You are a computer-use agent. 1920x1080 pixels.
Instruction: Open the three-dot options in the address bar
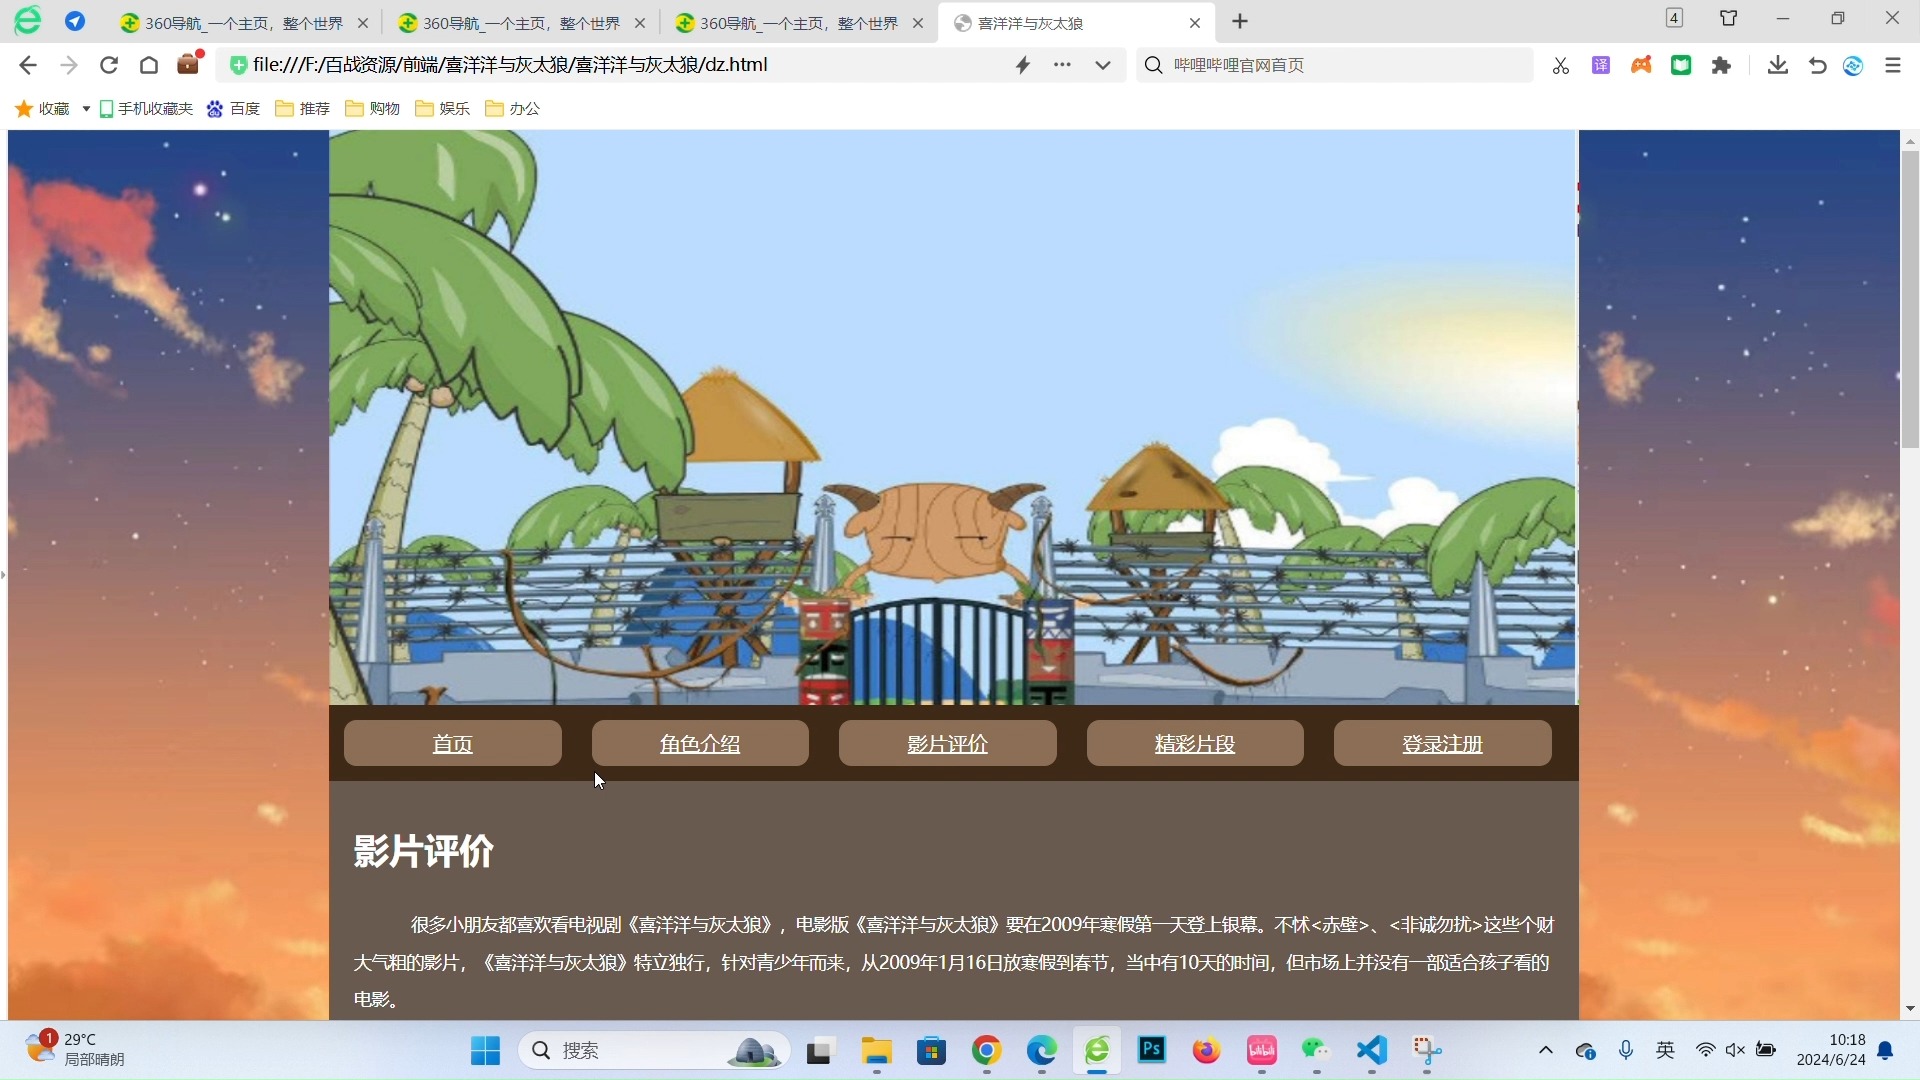click(1062, 65)
